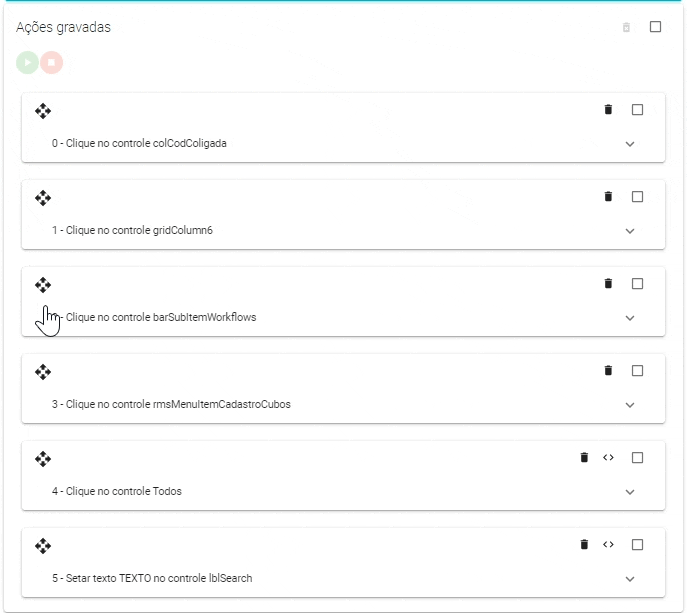Viewport: 687px width, 613px height.
Task: Click the green play recorded actions button
Action: pyautogui.click(x=27, y=62)
